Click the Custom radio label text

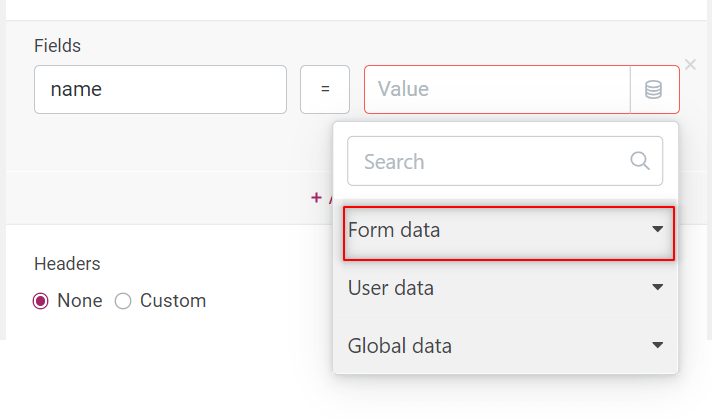(173, 301)
